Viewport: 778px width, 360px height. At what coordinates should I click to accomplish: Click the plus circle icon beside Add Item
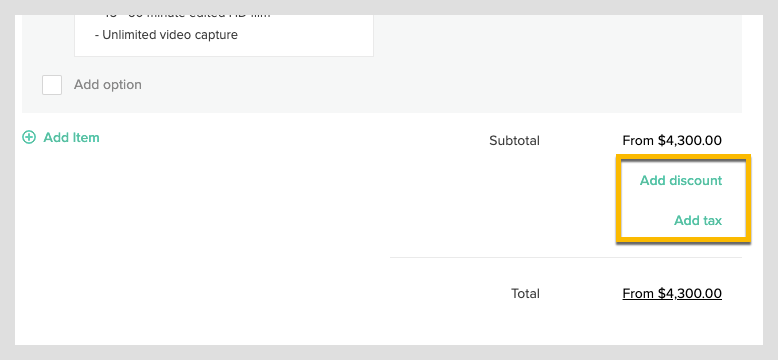tap(29, 137)
